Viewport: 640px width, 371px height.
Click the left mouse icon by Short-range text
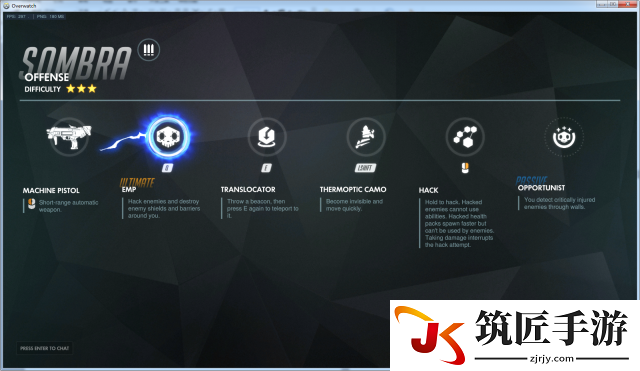(x=31, y=204)
